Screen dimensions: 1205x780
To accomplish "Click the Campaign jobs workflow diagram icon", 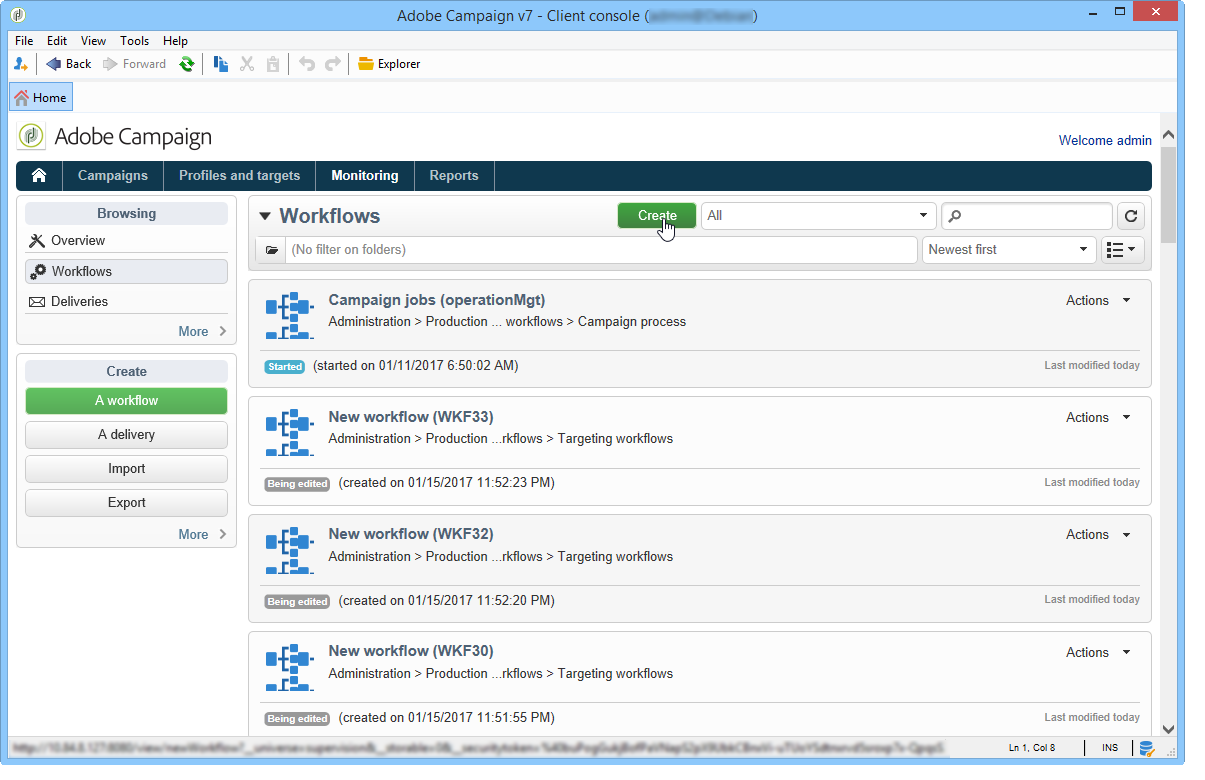I will 290,316.
